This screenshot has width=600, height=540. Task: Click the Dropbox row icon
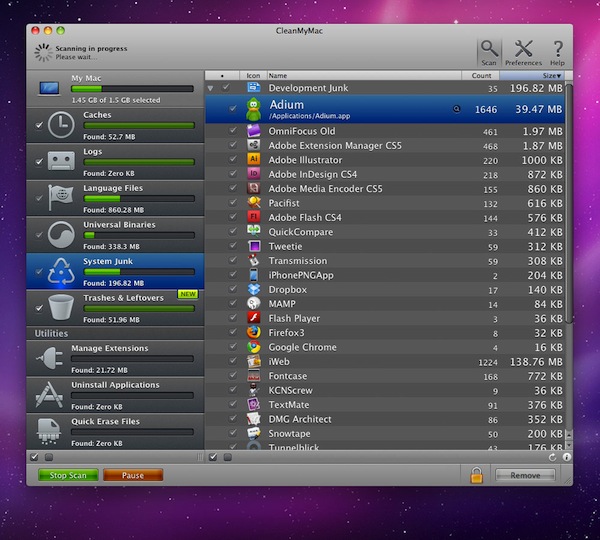[253, 289]
